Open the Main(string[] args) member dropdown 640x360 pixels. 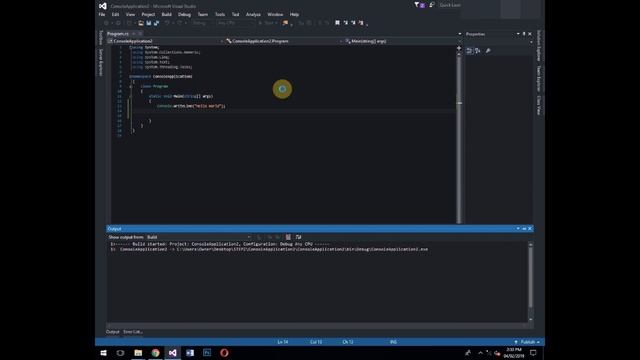(x=402, y=41)
